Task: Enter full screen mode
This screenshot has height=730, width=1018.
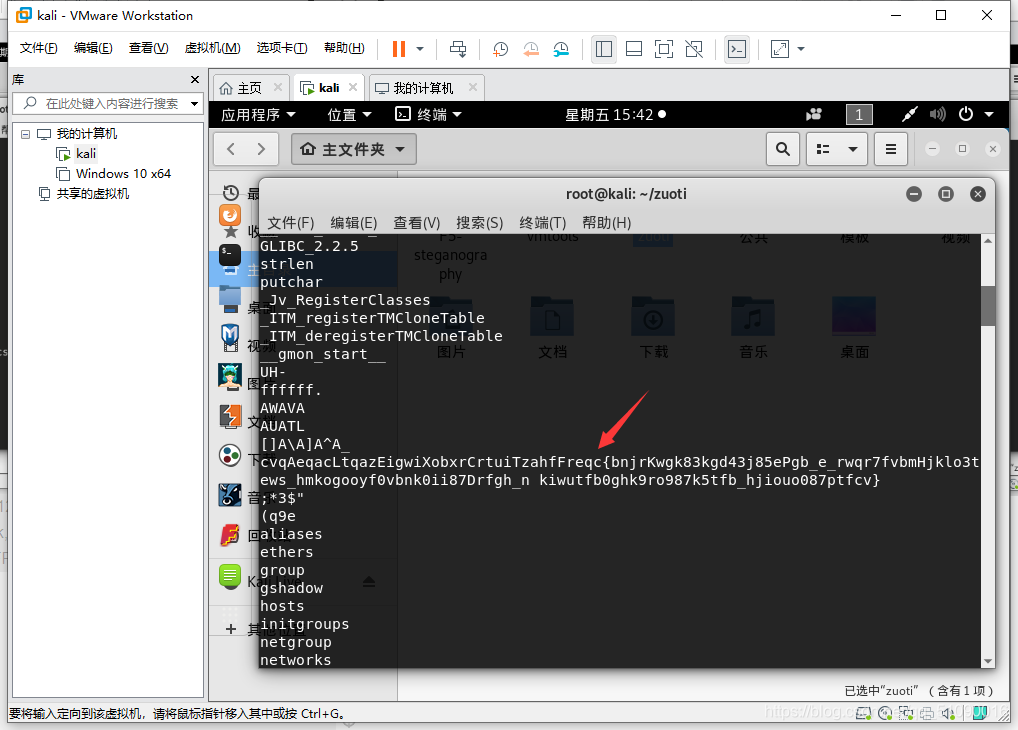Action: [x=664, y=49]
